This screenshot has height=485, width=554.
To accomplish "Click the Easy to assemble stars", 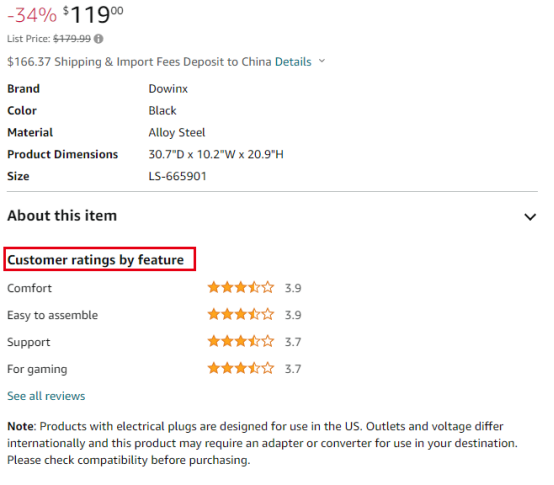I will click(241, 314).
